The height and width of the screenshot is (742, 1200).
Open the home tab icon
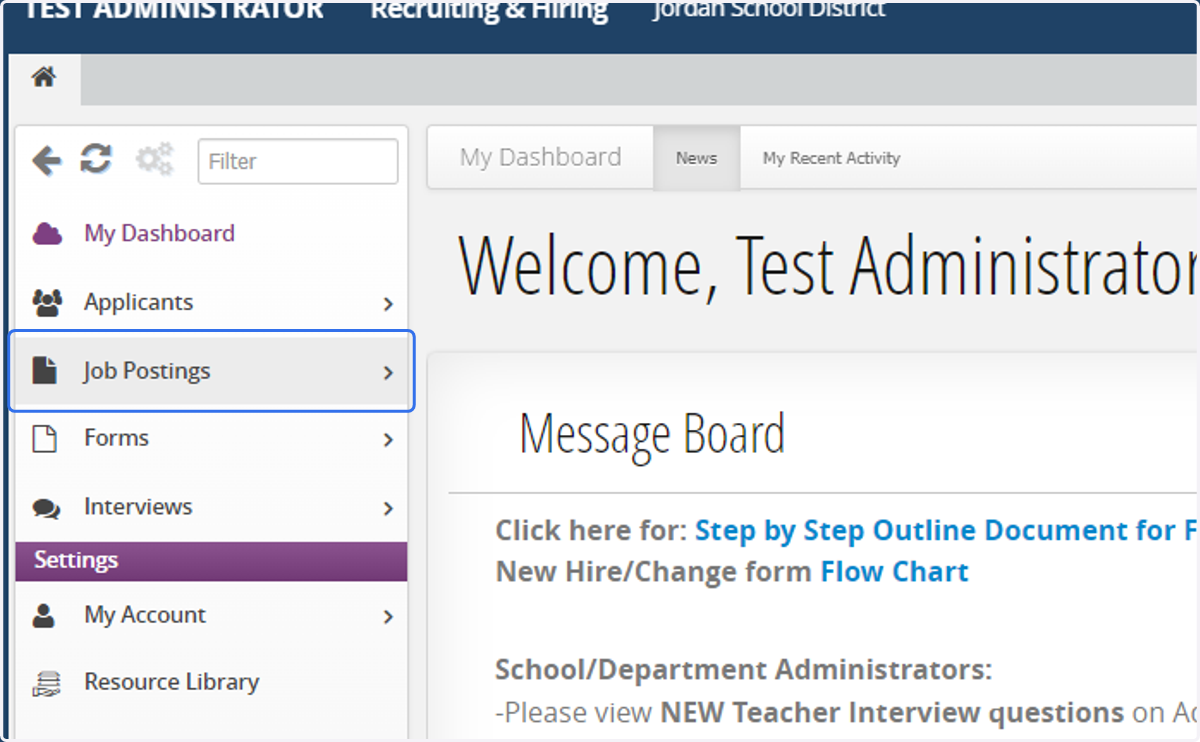coord(43,76)
